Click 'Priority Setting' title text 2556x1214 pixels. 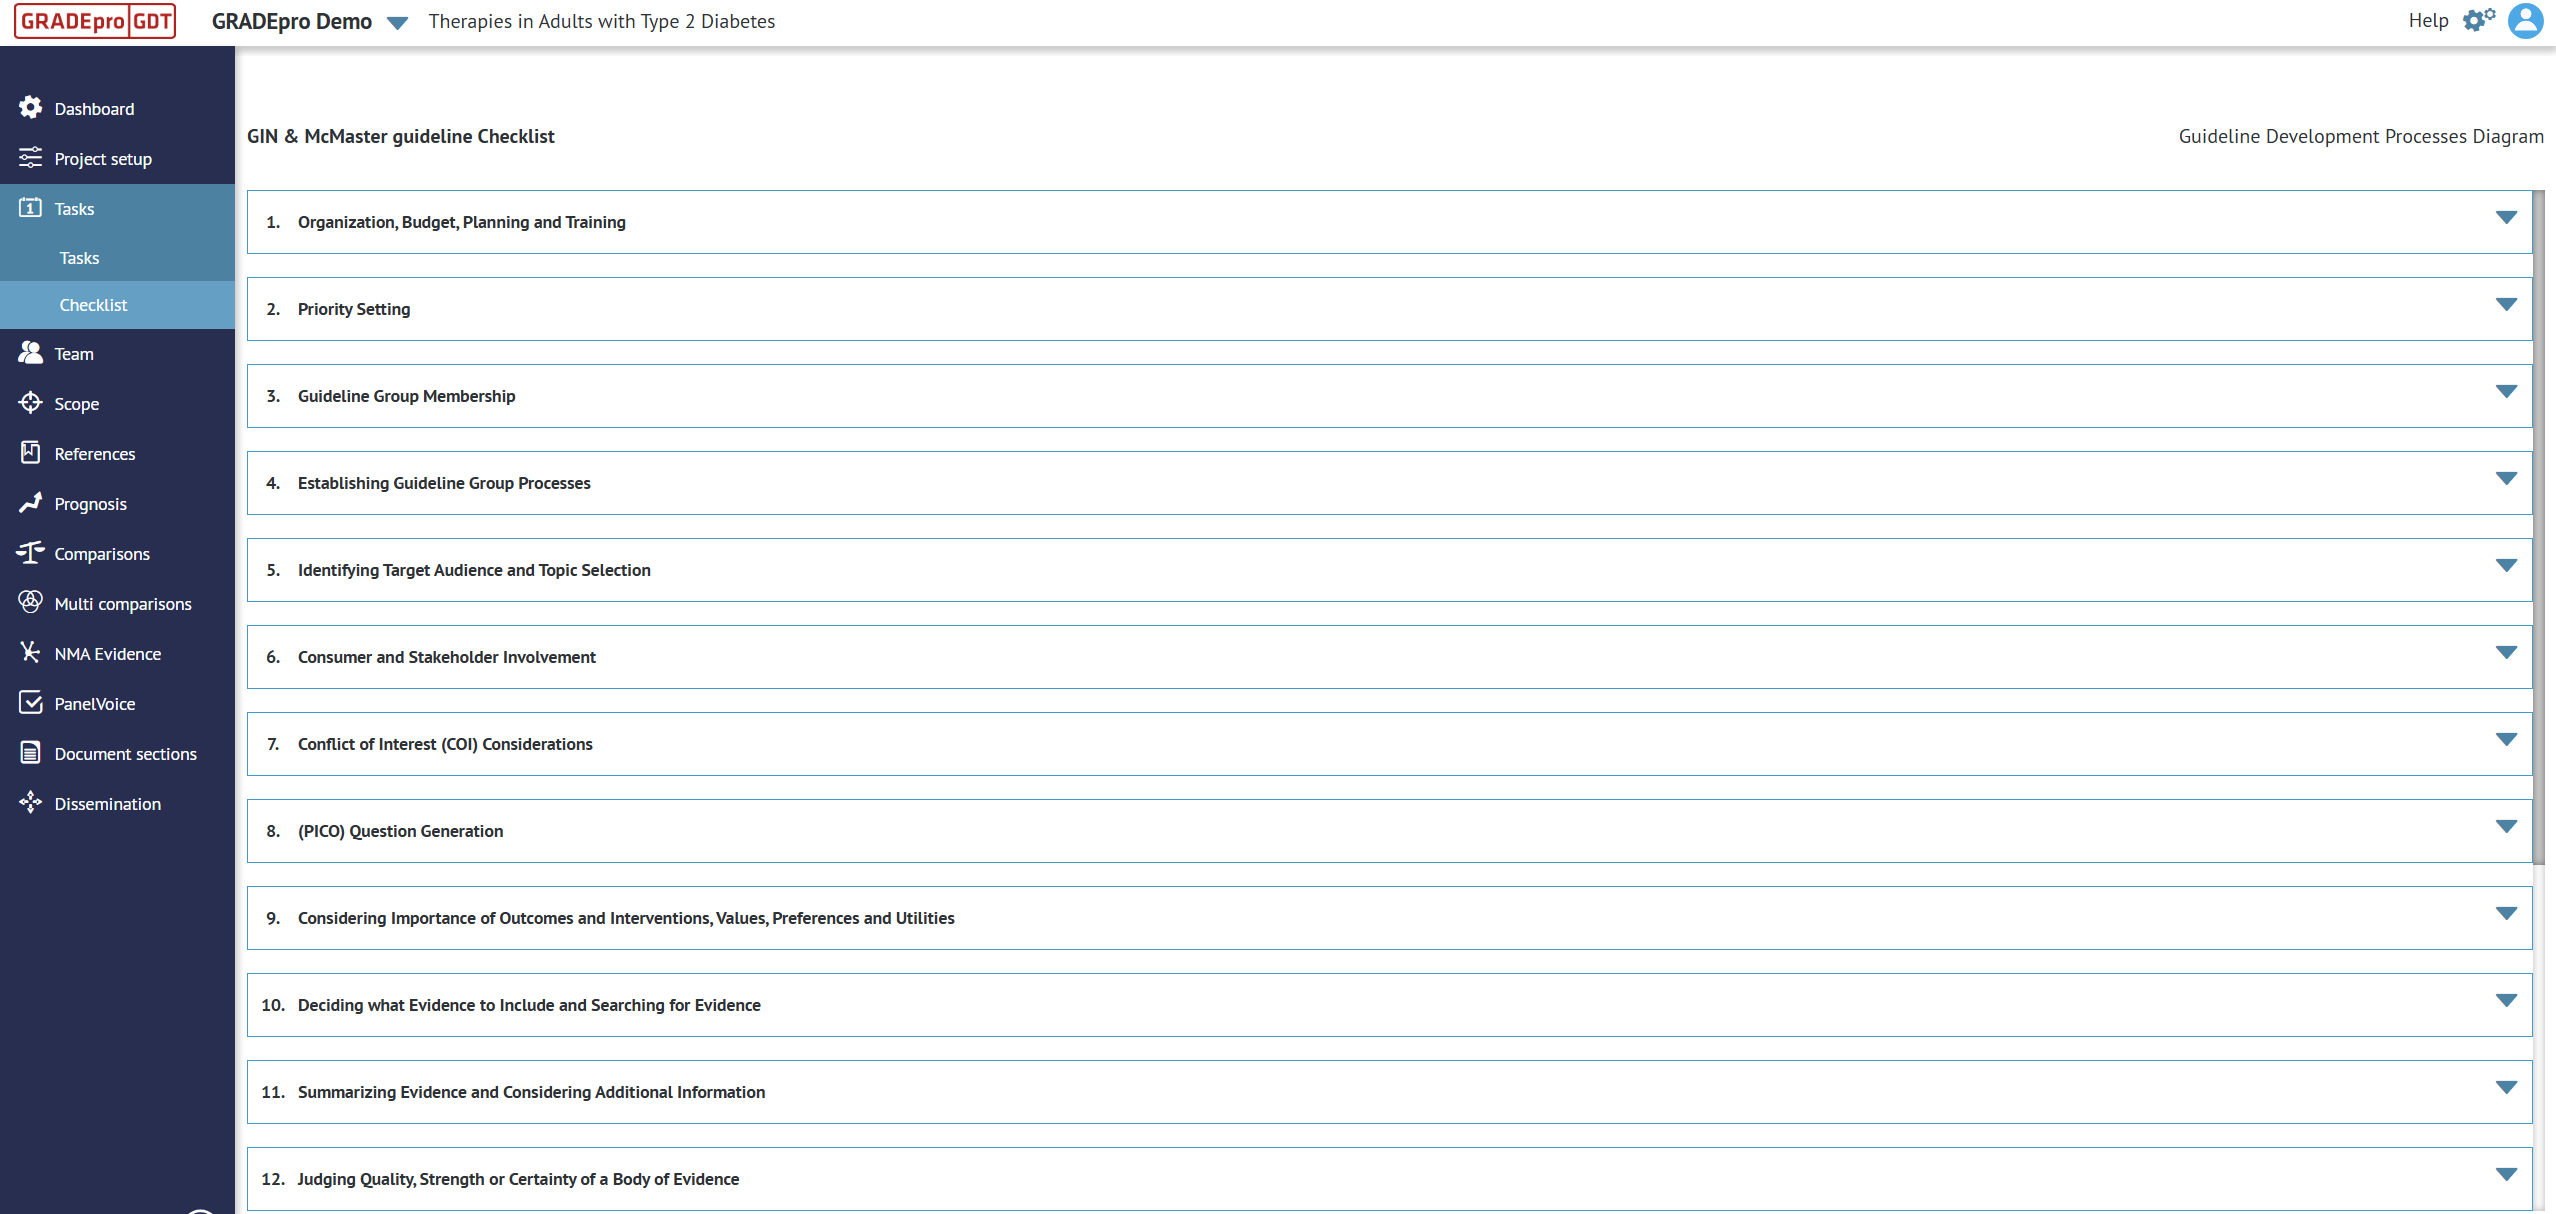(354, 309)
